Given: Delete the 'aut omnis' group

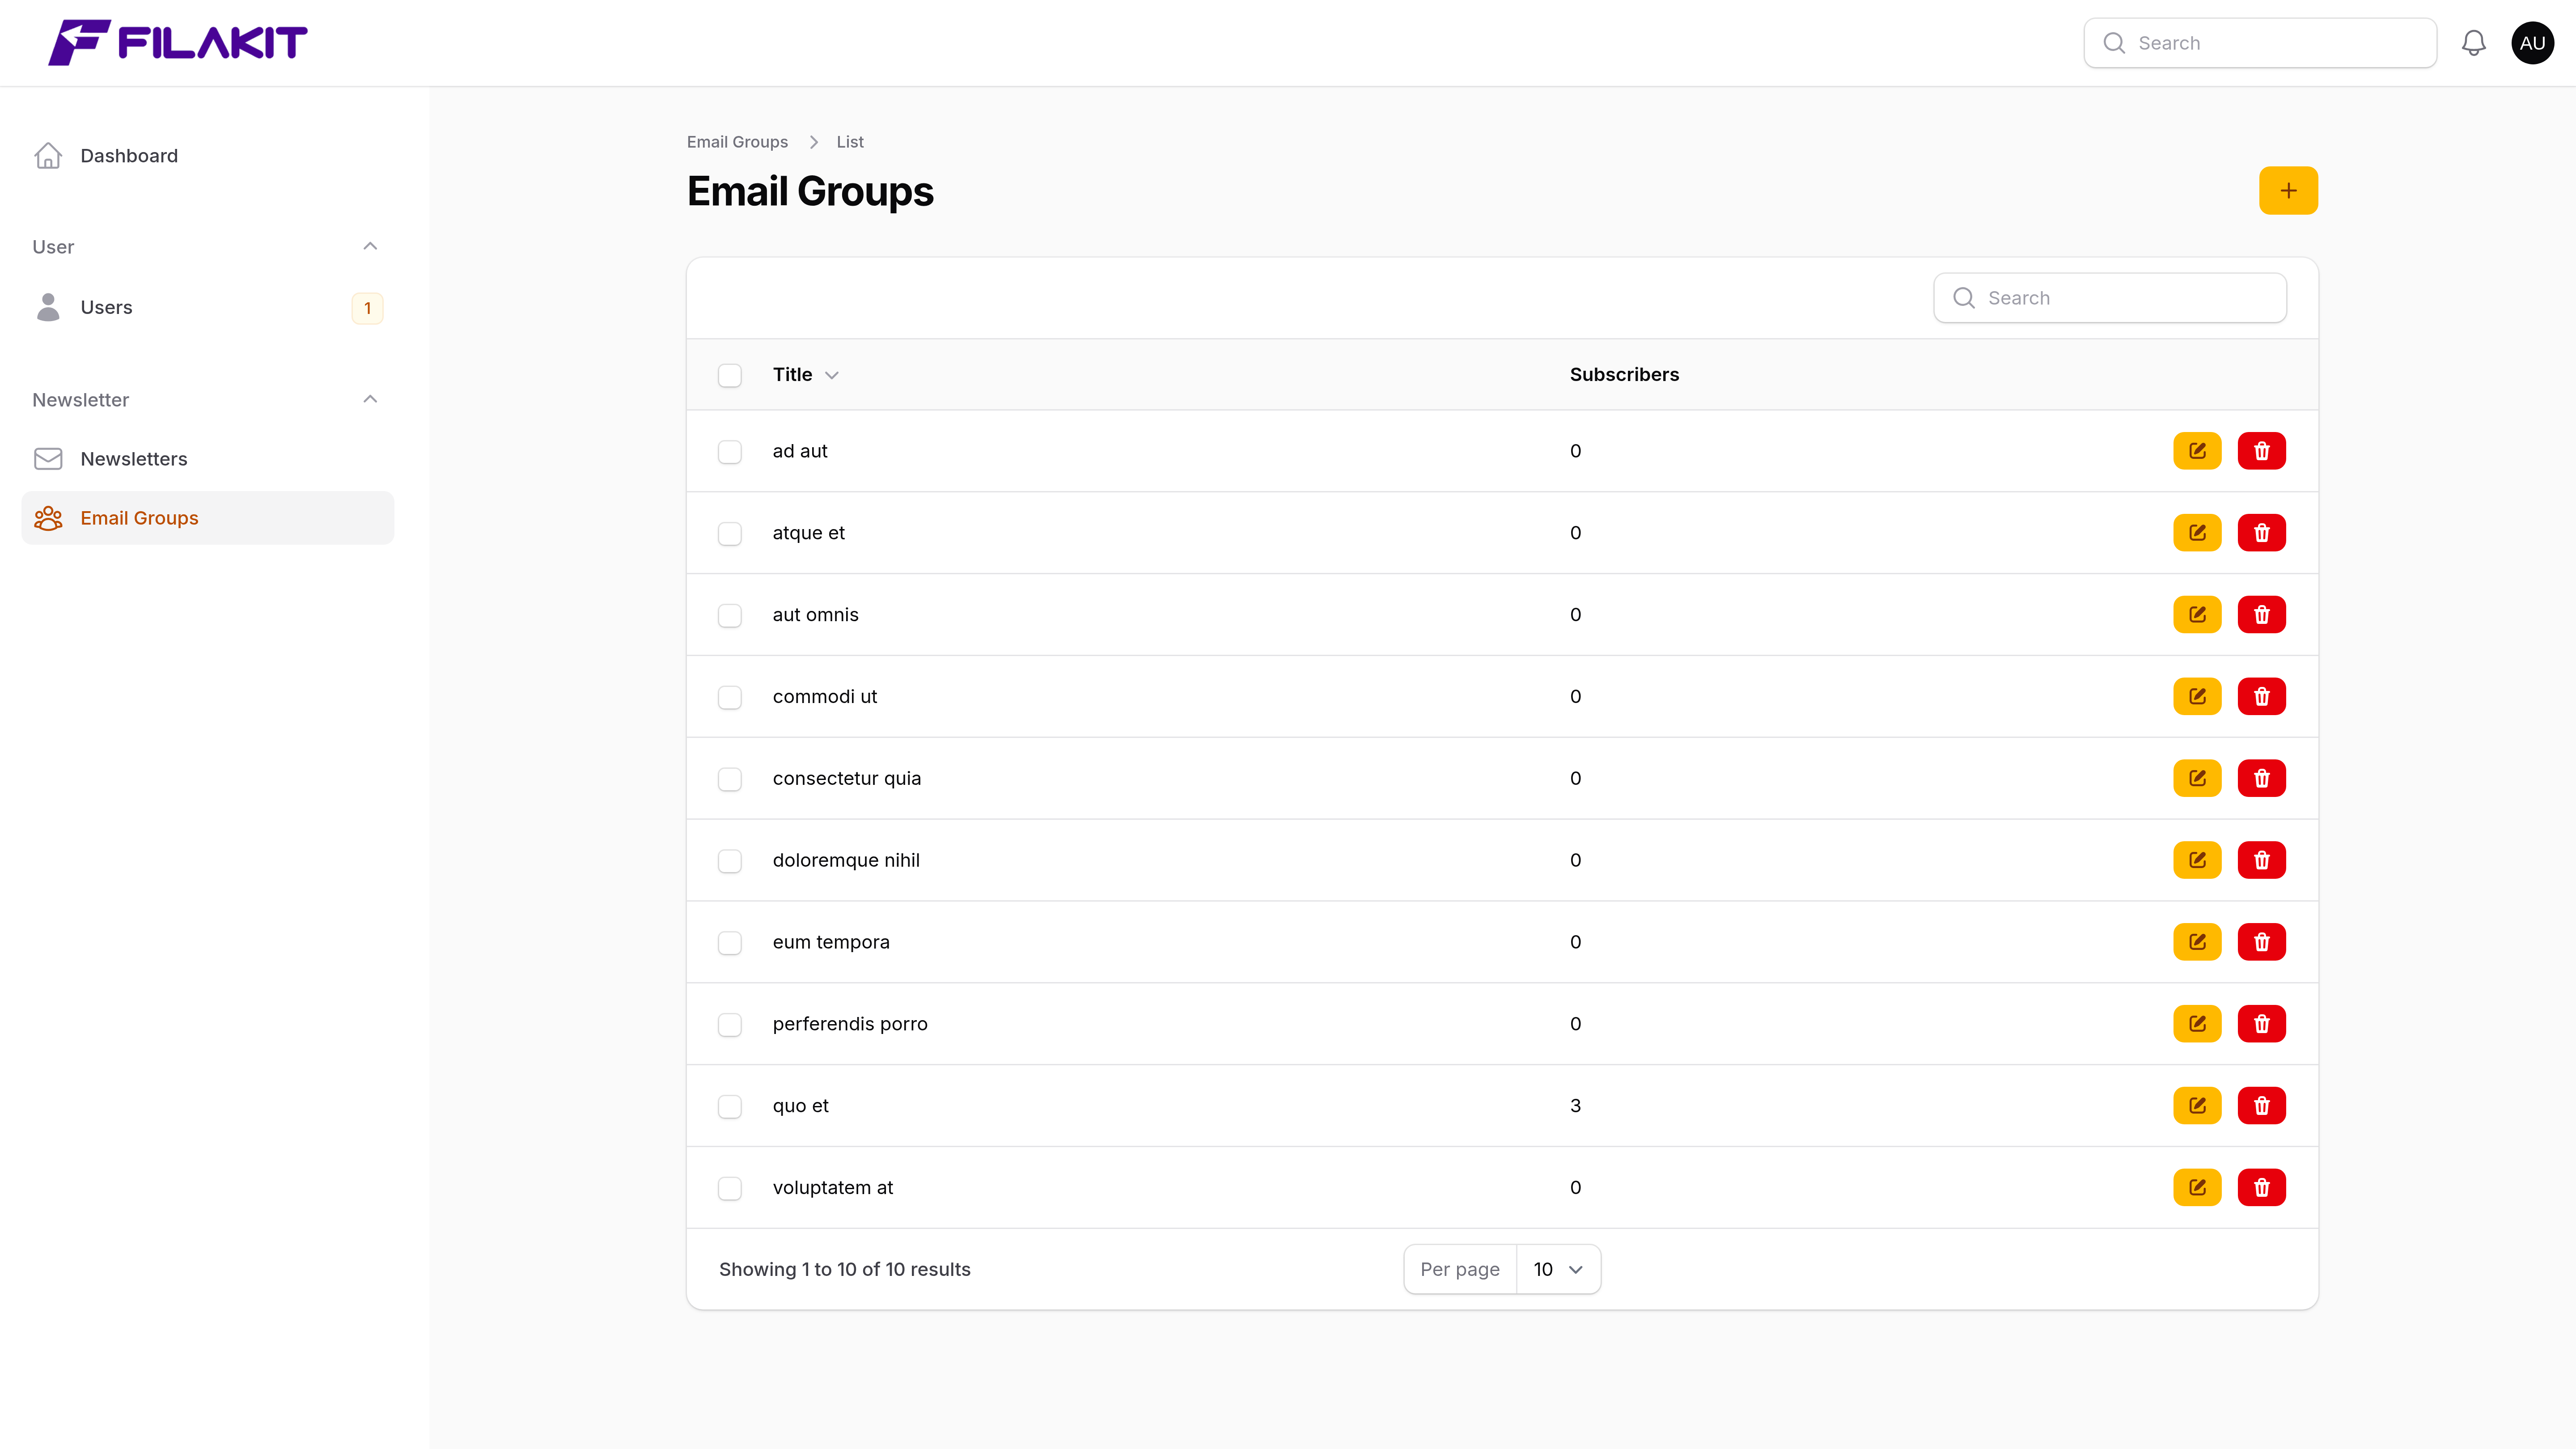Looking at the screenshot, I should tap(2261, 615).
